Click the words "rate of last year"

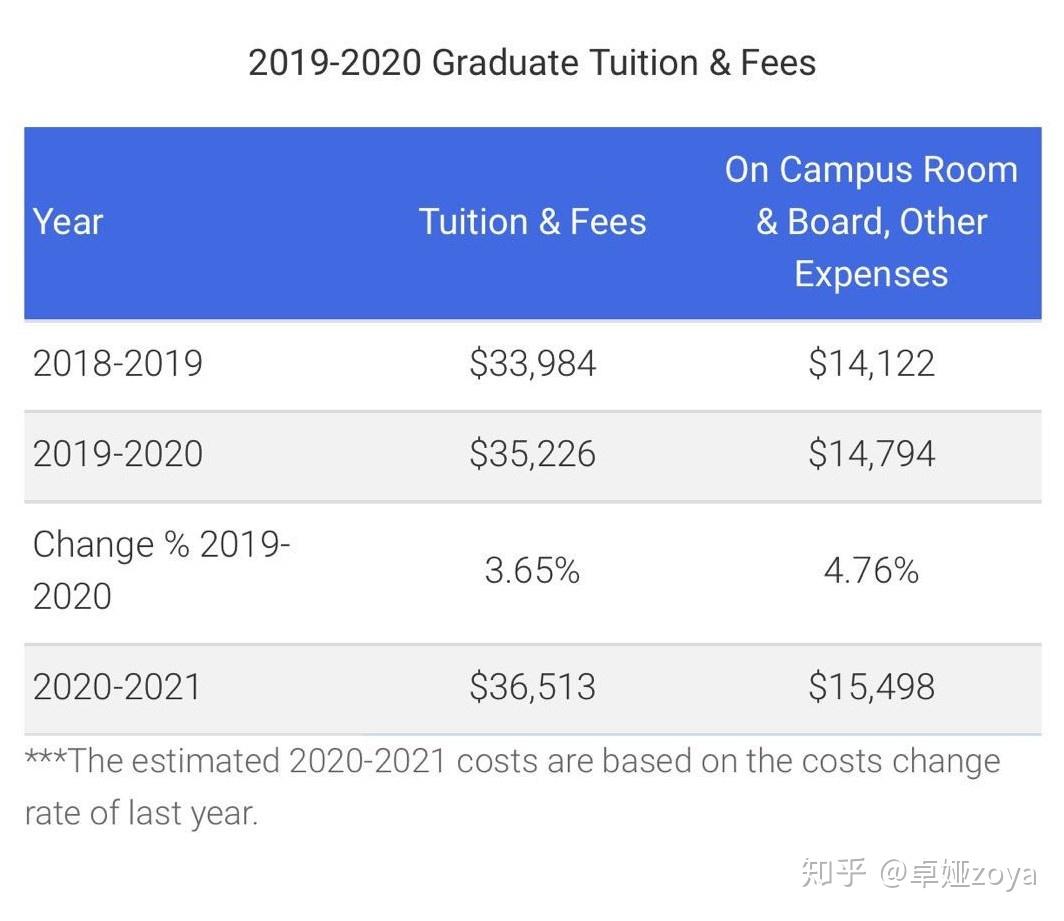click(x=141, y=812)
